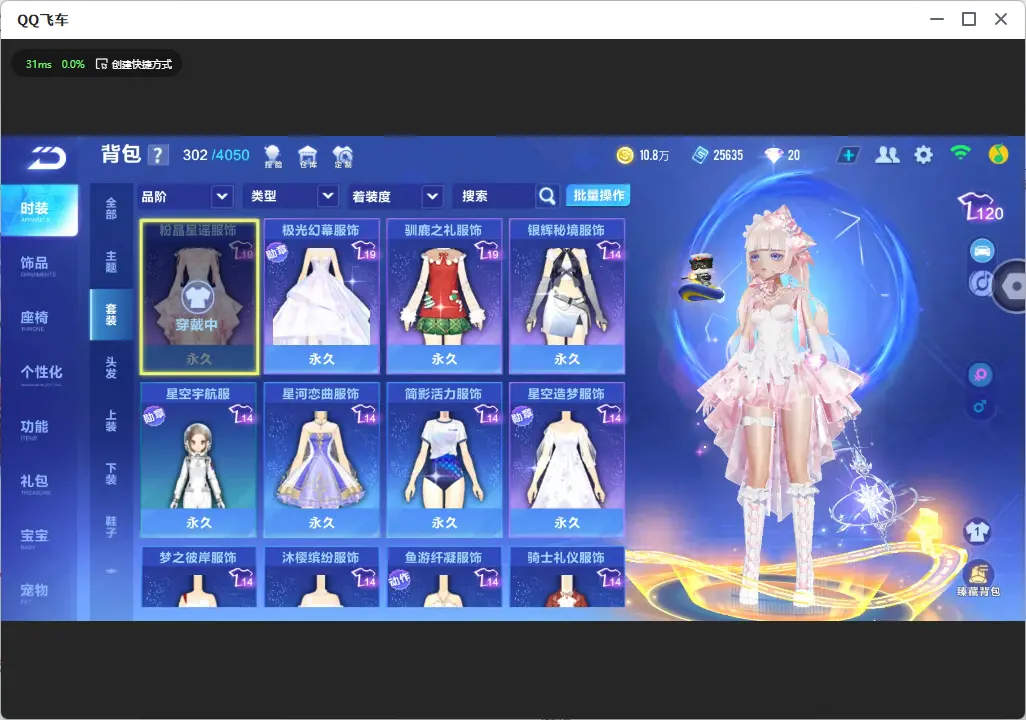Image resolution: width=1026 pixels, height=720 pixels.
Task: Switch preview to car view icon
Action: (x=982, y=251)
